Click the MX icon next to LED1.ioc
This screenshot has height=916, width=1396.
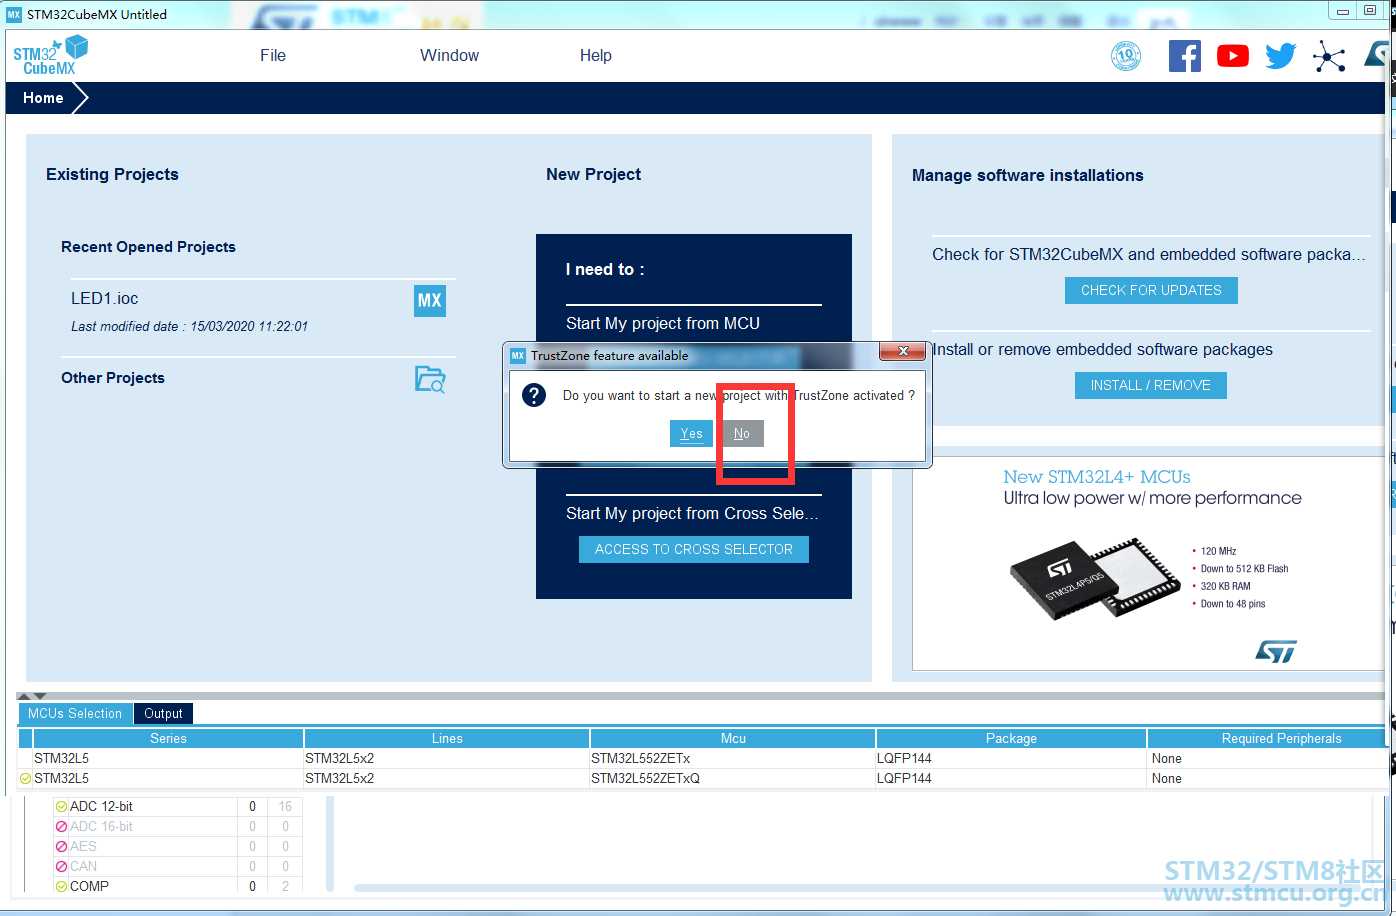pos(430,300)
